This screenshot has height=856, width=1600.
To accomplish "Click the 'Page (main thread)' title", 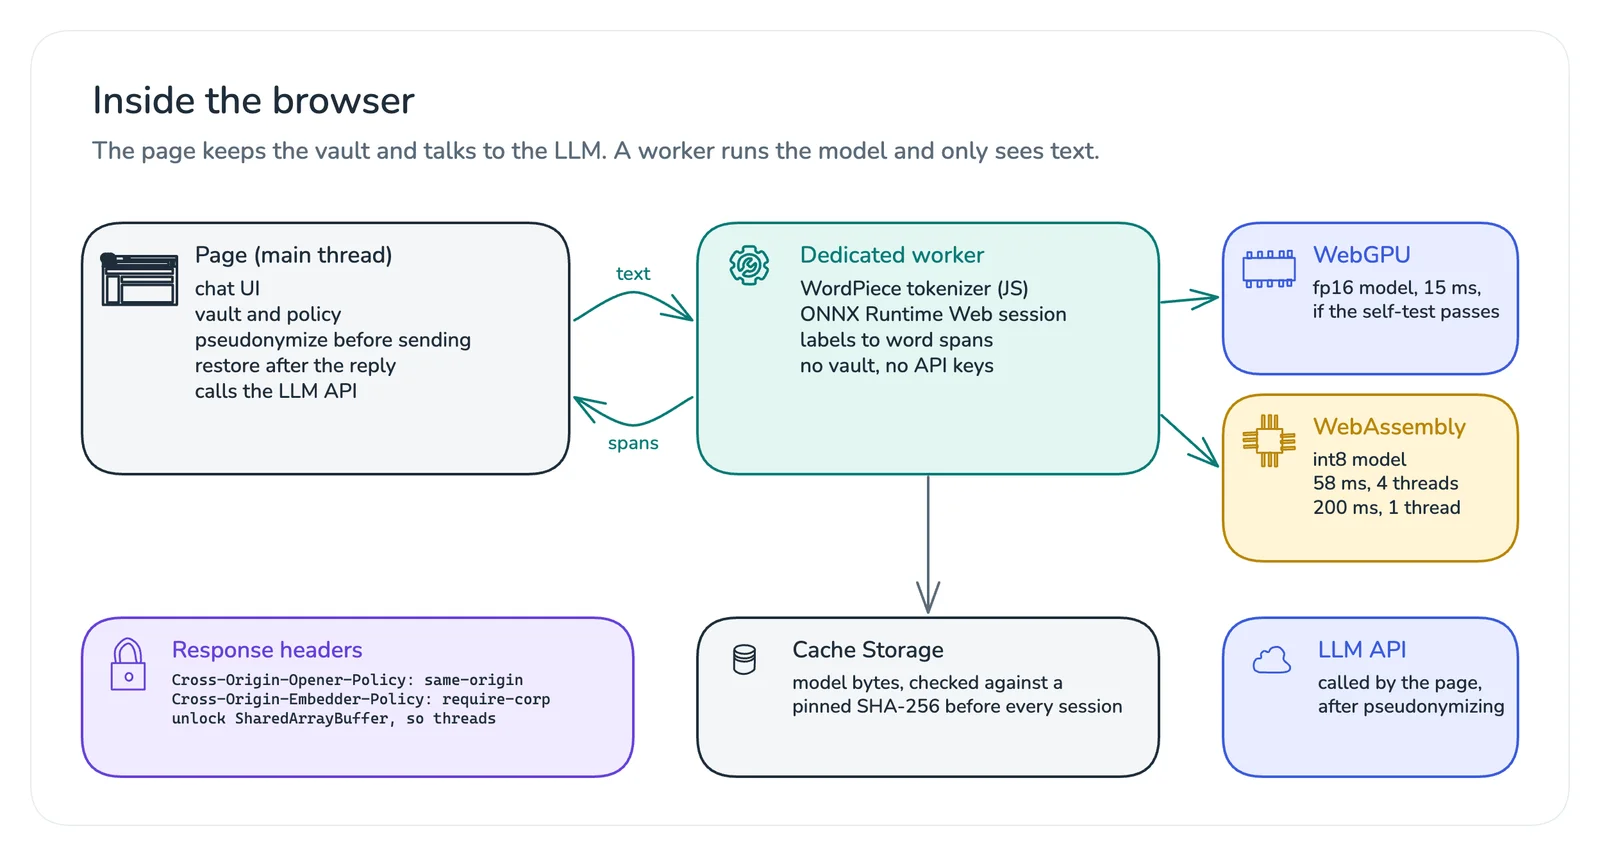I will [293, 255].
